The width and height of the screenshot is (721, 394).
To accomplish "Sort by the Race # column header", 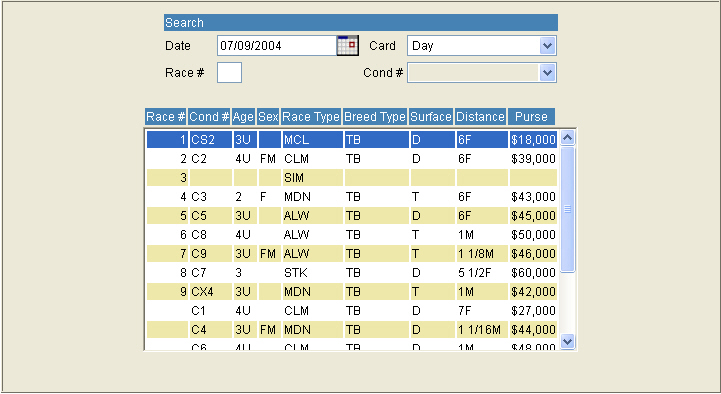I will tap(166, 117).
